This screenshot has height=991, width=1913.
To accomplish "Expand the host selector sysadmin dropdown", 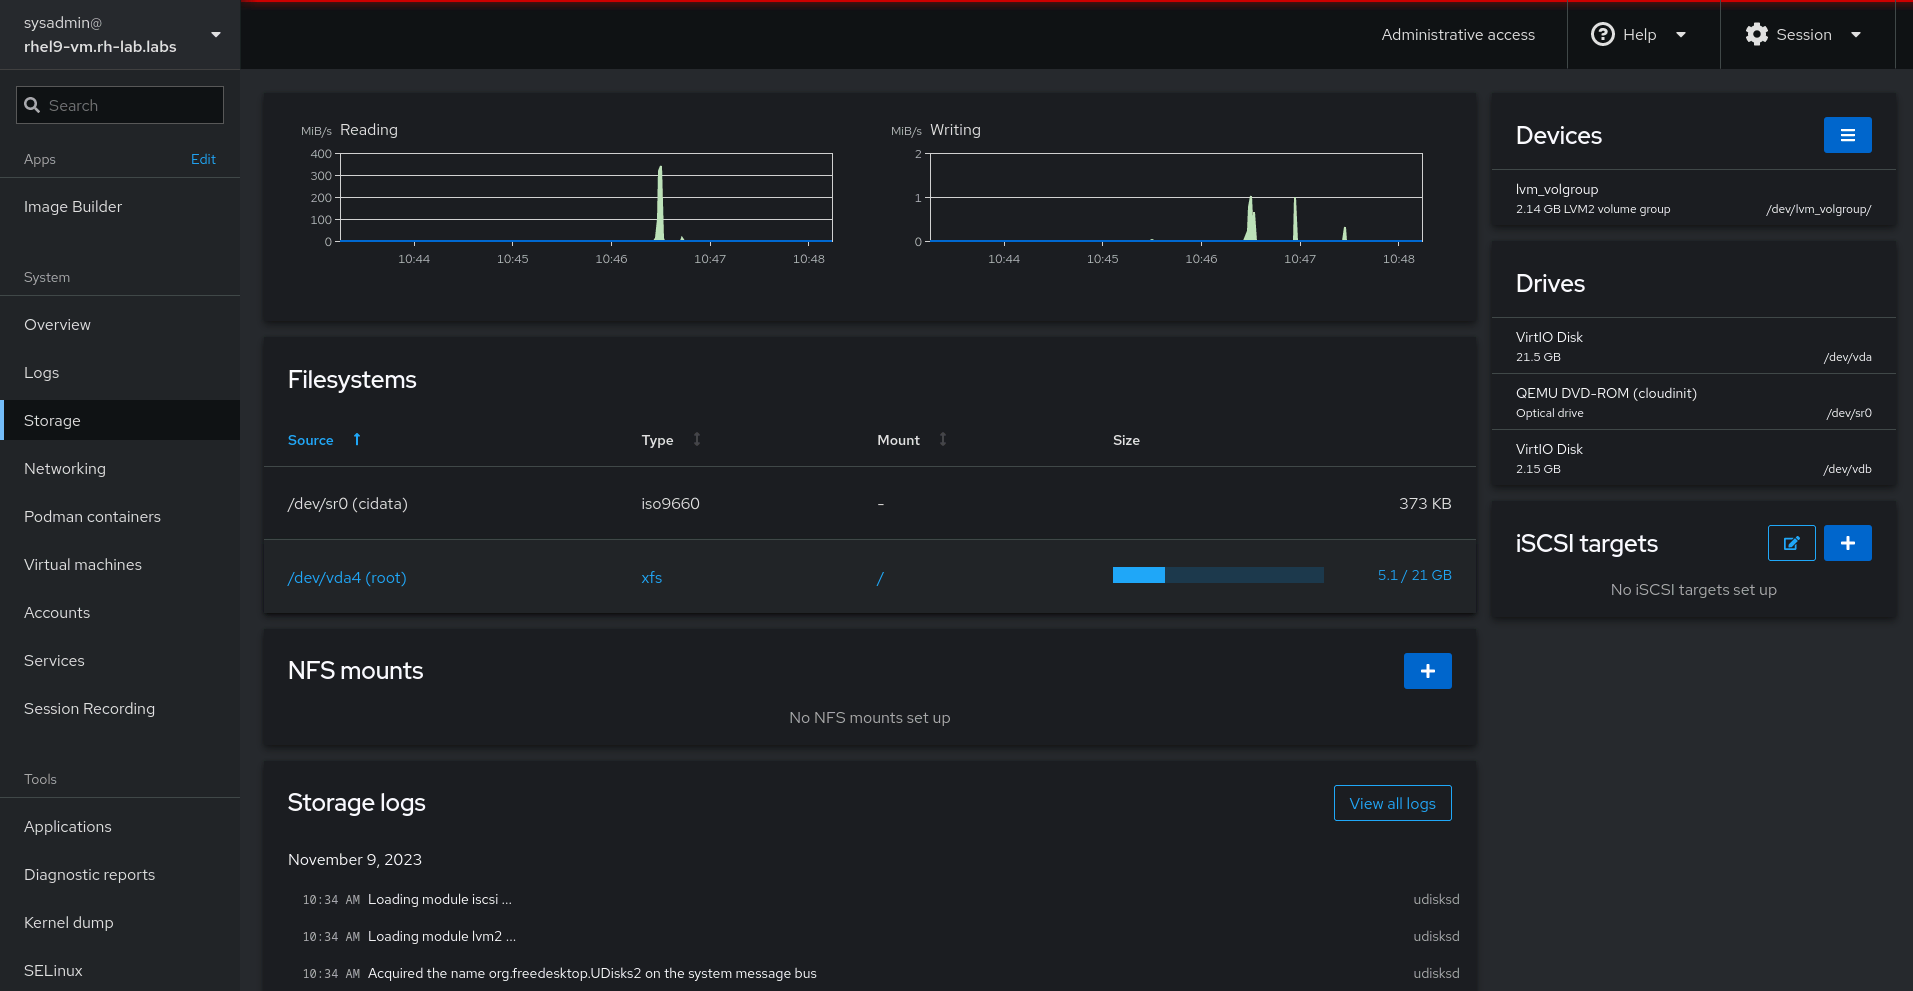I will [x=216, y=35].
